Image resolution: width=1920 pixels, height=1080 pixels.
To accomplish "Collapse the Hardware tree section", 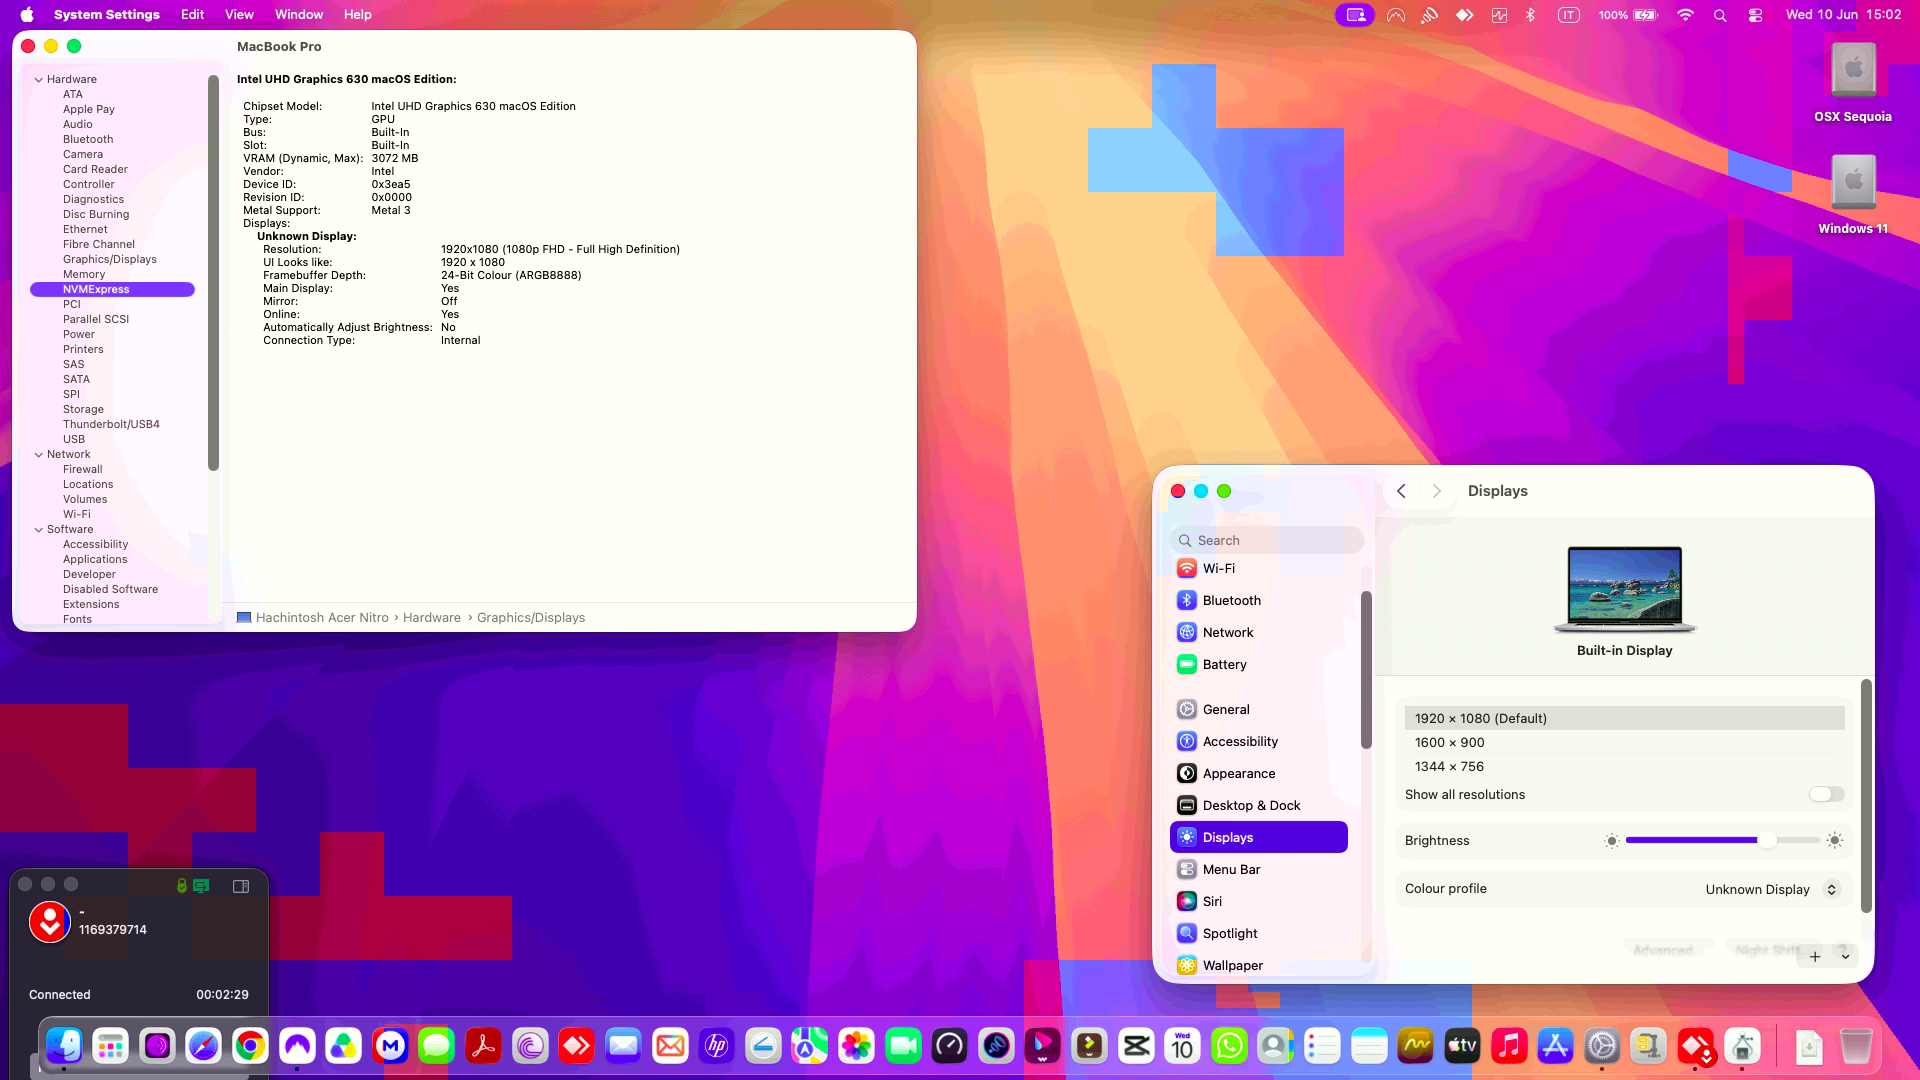I will pyautogui.click(x=39, y=79).
